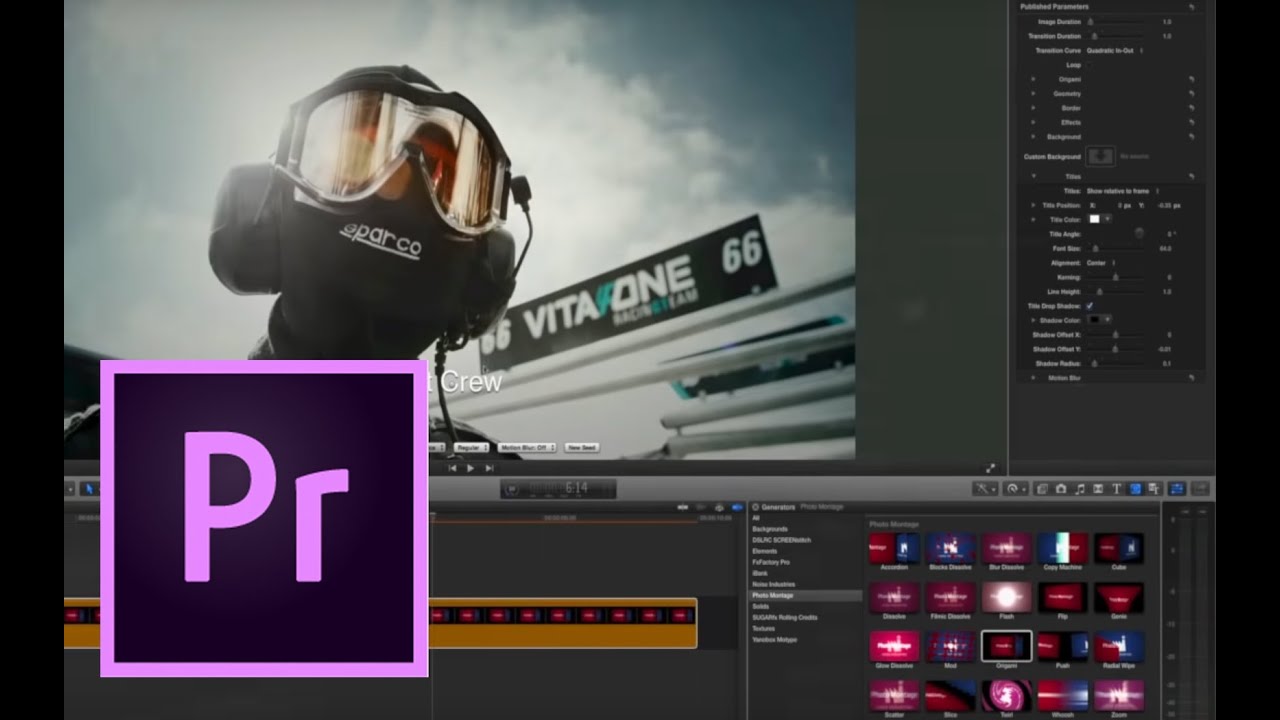The height and width of the screenshot is (720, 1280).
Task: Reset the Border parameter group
Action: (1192, 108)
